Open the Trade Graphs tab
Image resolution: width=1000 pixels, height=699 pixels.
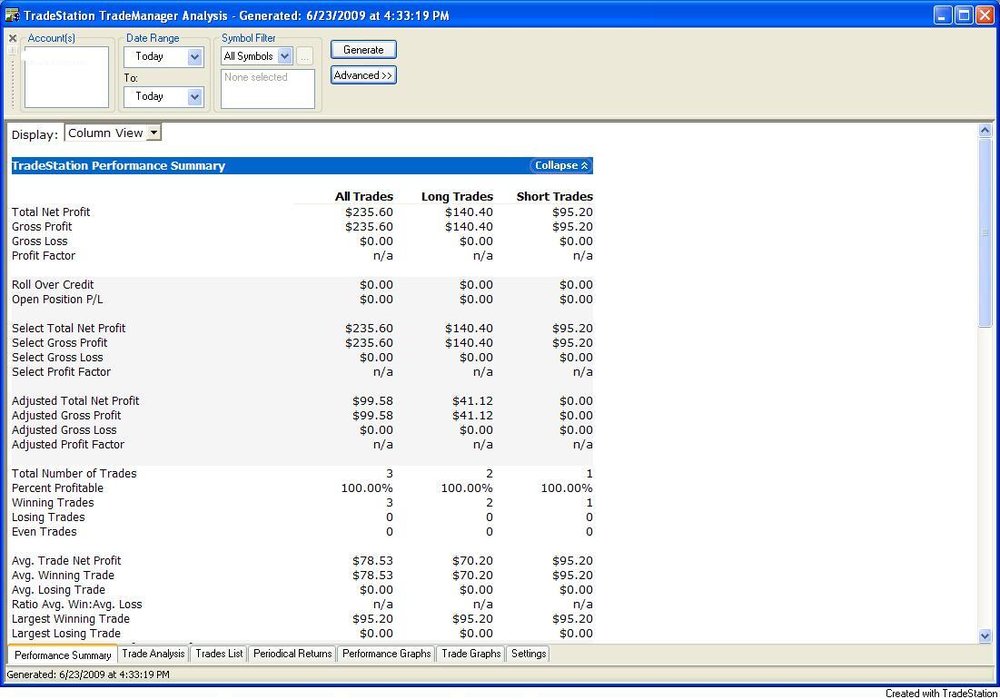click(x=471, y=654)
